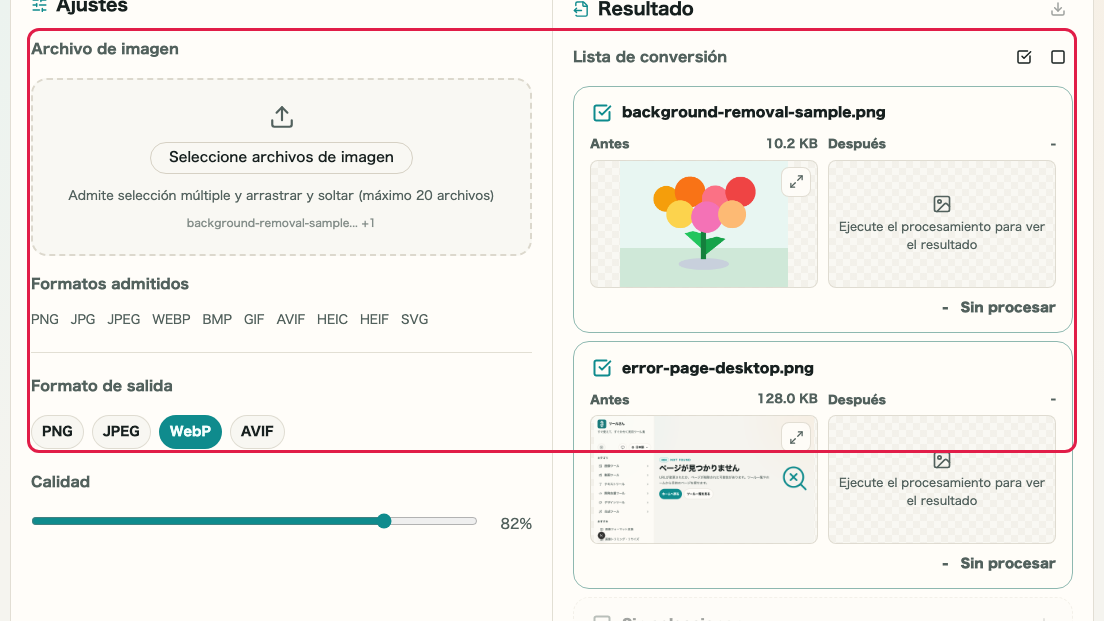Click the SVG supported format label
Image resolution: width=1104 pixels, height=621 pixels.
[415, 320]
